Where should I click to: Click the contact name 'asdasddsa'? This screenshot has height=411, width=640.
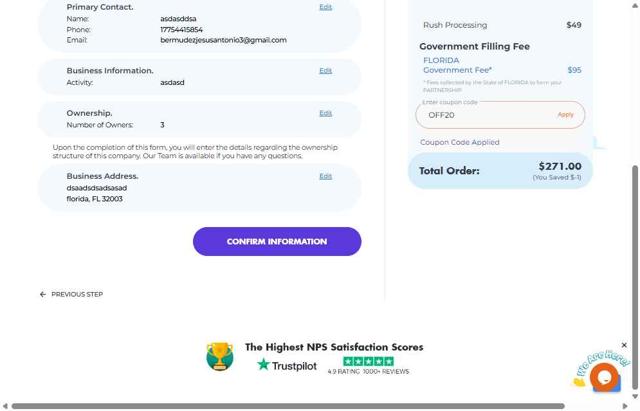(x=178, y=19)
